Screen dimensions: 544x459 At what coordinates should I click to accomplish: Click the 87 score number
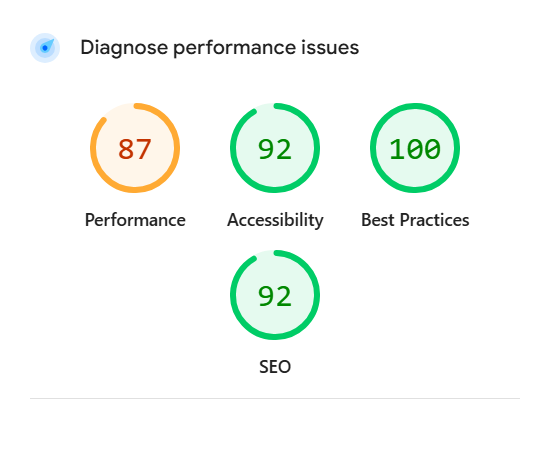pos(135,149)
